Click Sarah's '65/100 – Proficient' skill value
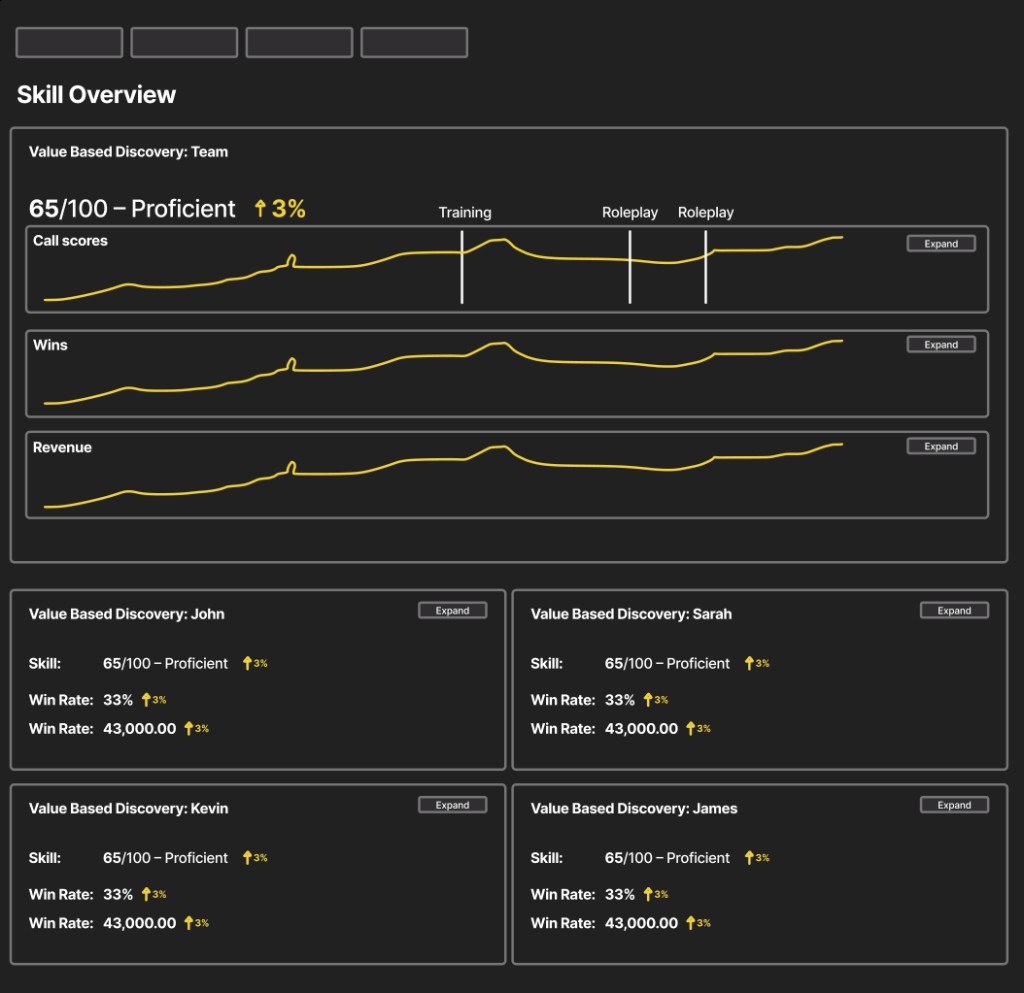The width and height of the screenshot is (1024, 993). coord(667,663)
